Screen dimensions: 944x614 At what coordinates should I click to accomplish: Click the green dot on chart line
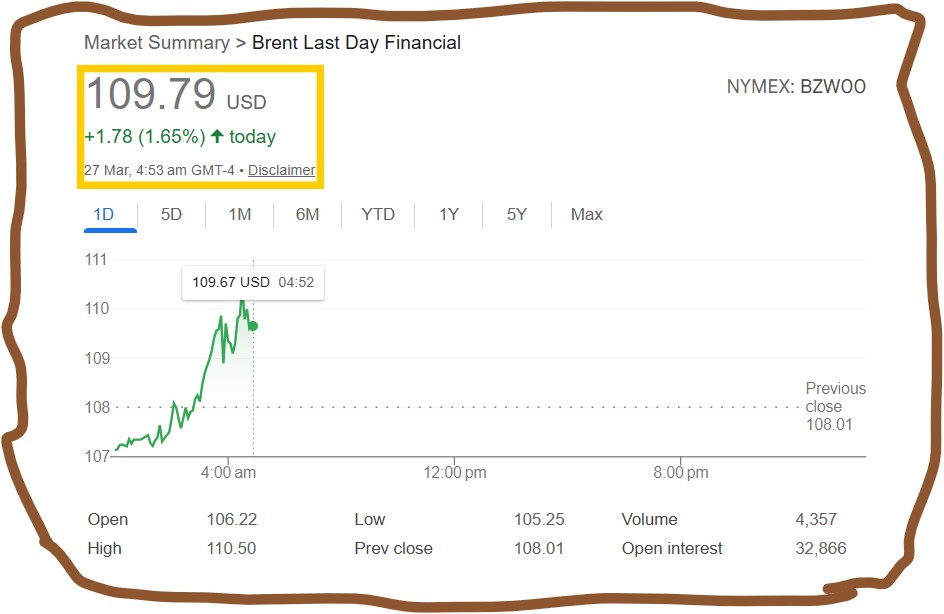coord(253,326)
